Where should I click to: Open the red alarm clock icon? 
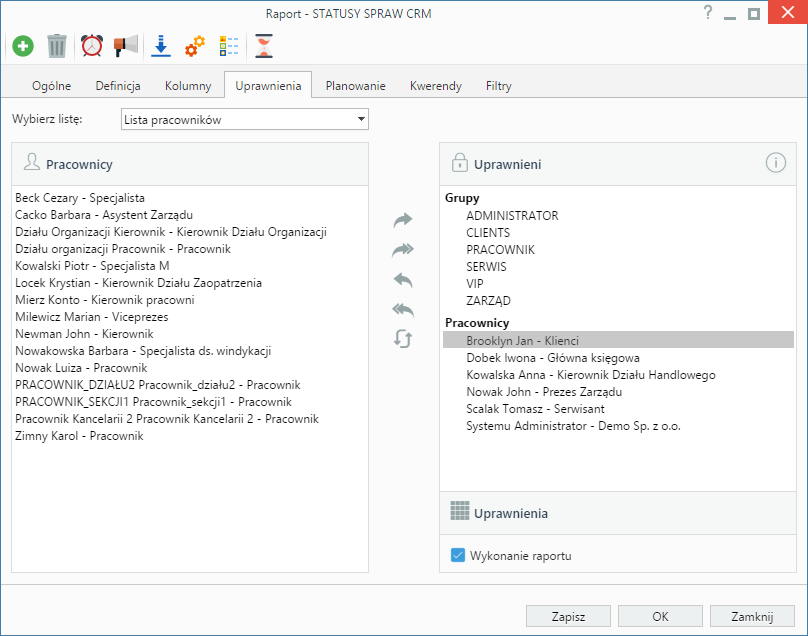(x=92, y=46)
